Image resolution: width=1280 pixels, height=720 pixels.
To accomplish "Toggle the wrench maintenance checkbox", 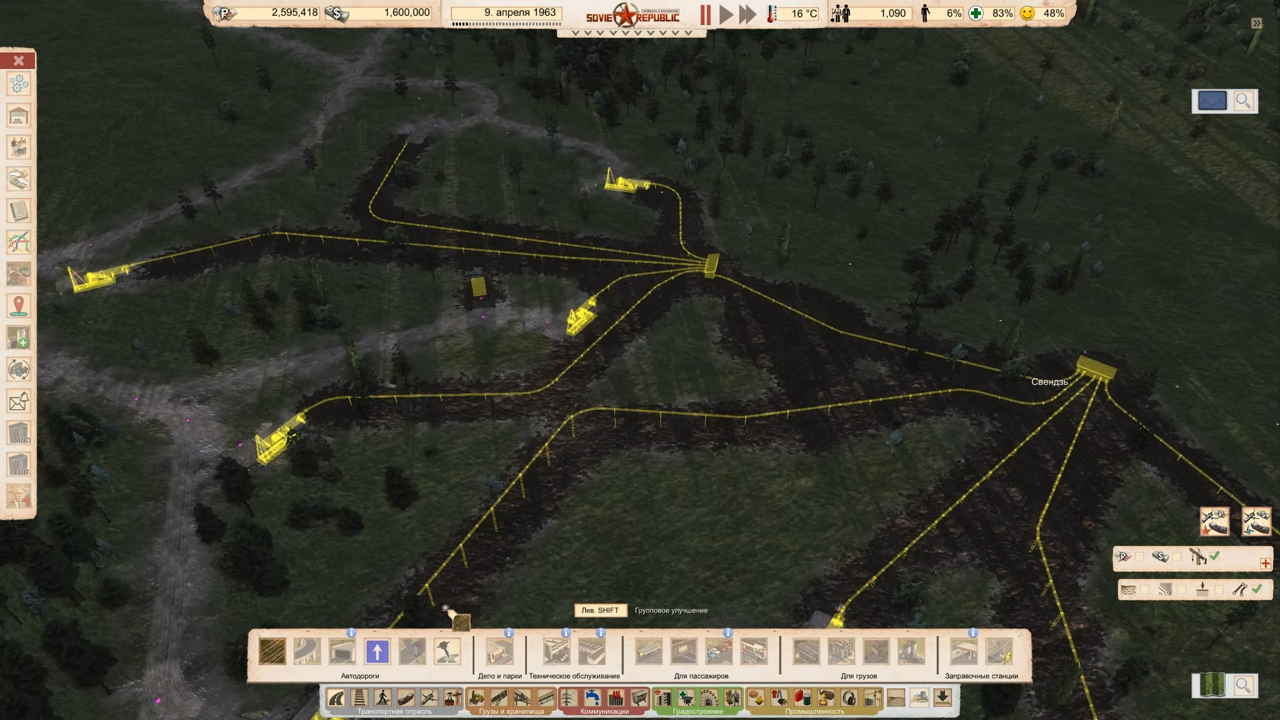I will [1259, 590].
